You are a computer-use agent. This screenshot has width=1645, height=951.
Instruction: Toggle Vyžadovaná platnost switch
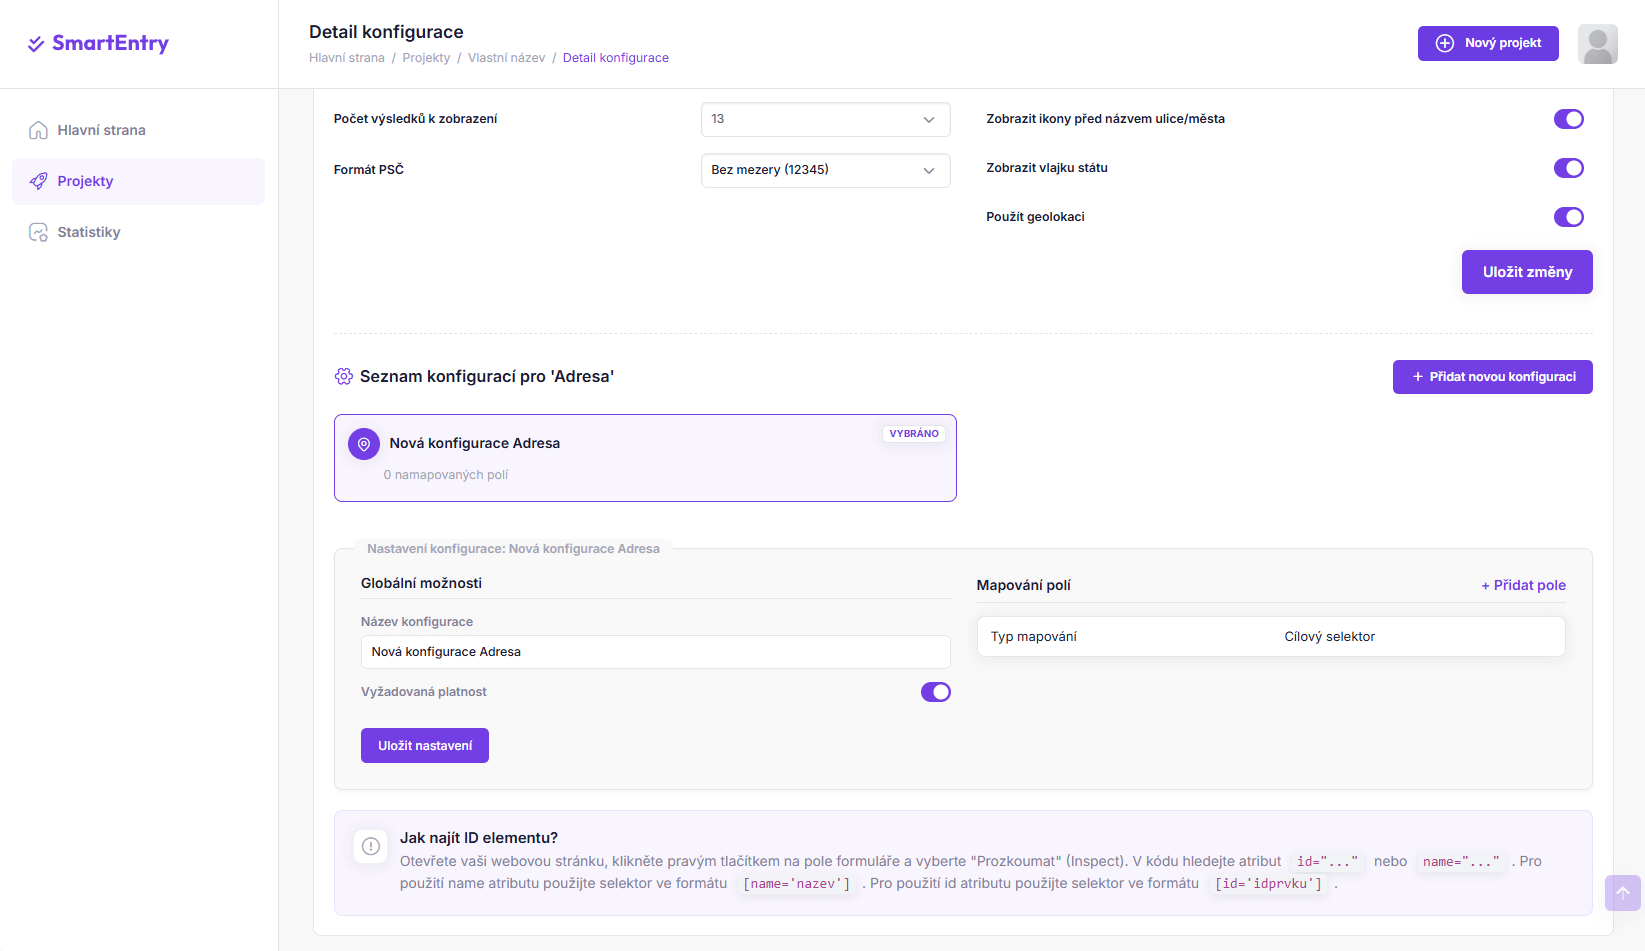(935, 692)
